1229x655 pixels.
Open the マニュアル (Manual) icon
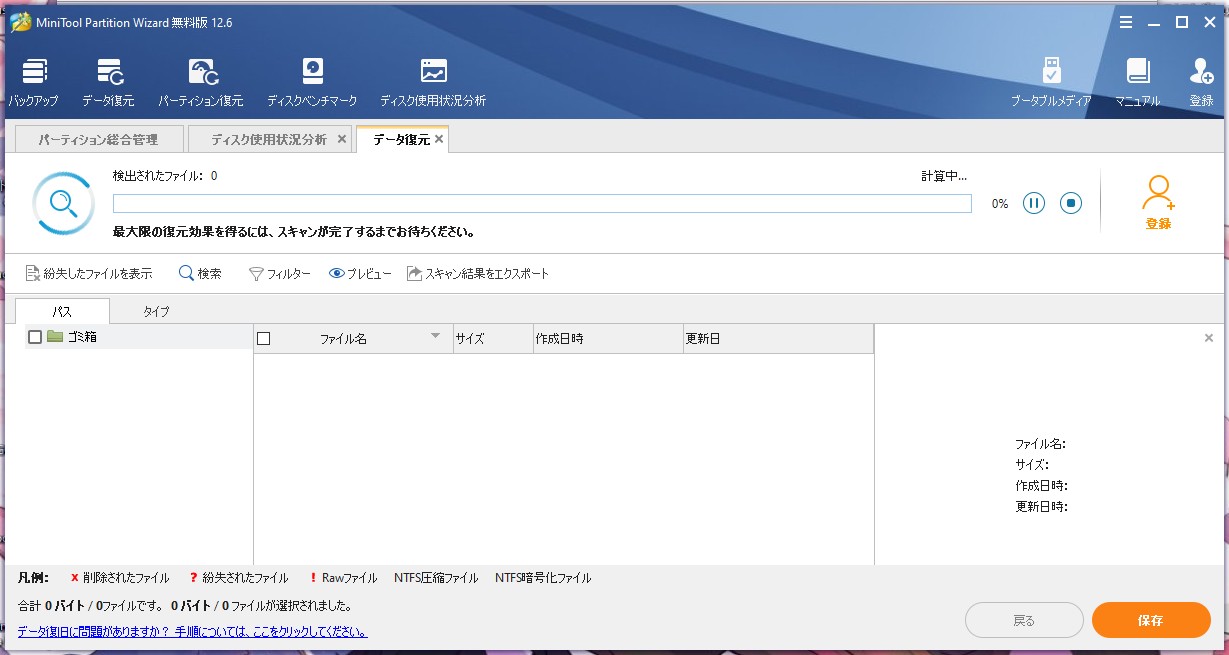coord(1137,82)
